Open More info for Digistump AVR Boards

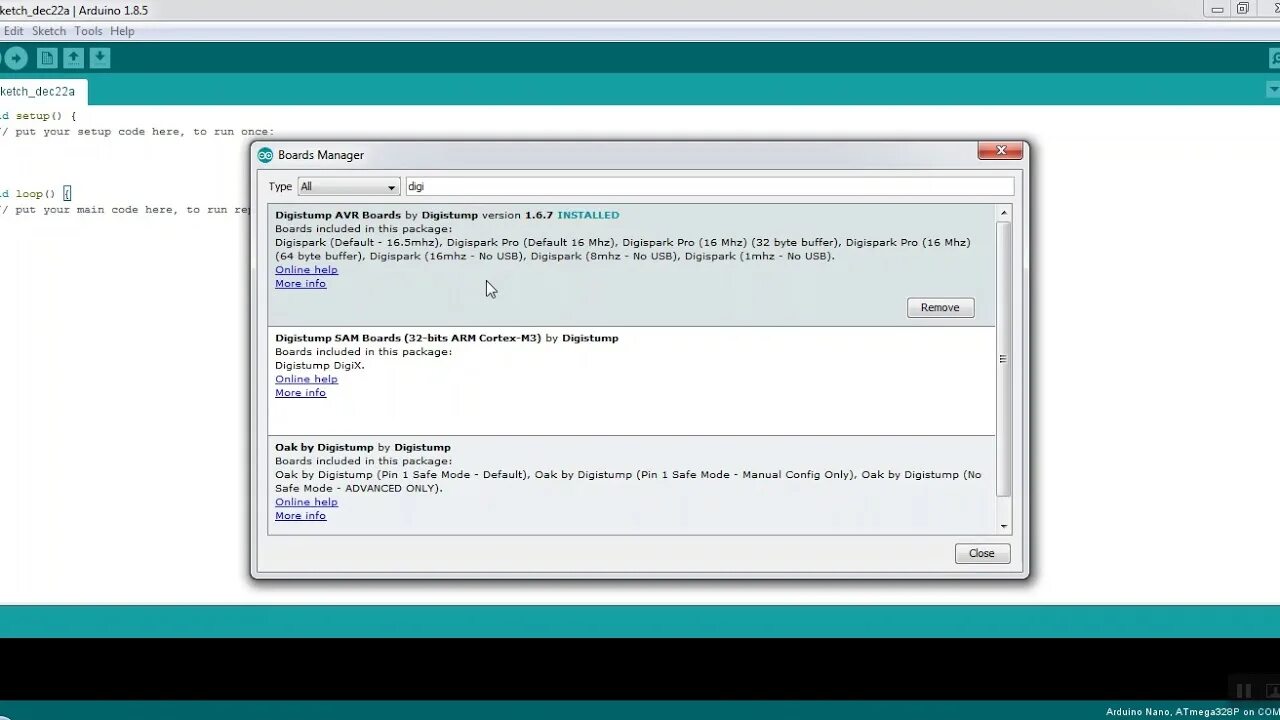point(300,284)
